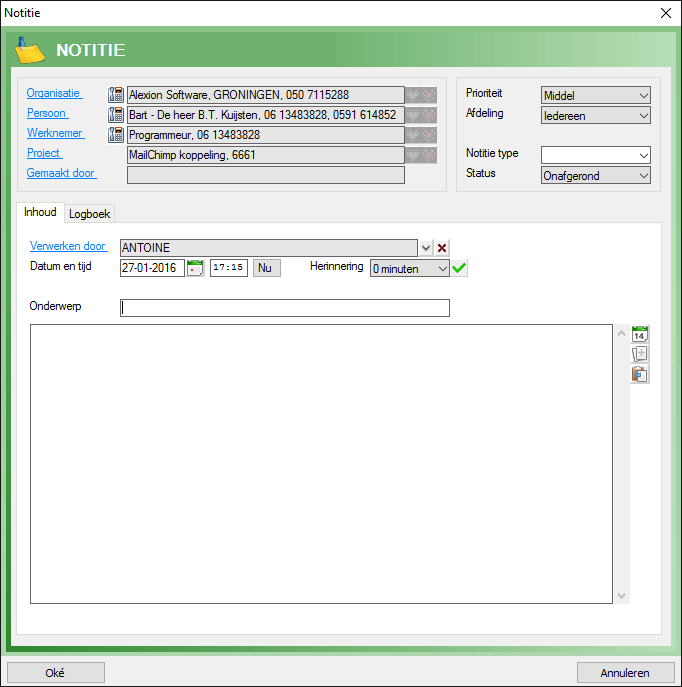Image resolution: width=682 pixels, height=687 pixels.
Task: Open the Verwerken door link
Action: [67, 246]
